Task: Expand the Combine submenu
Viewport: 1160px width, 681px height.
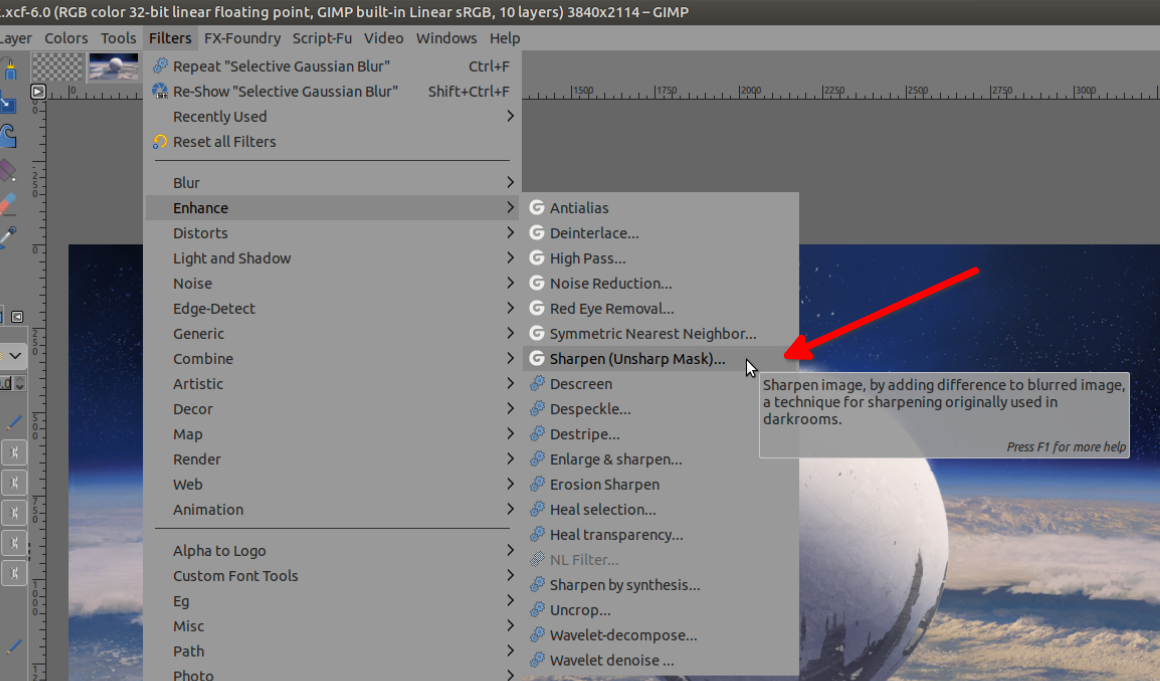Action: coord(333,359)
